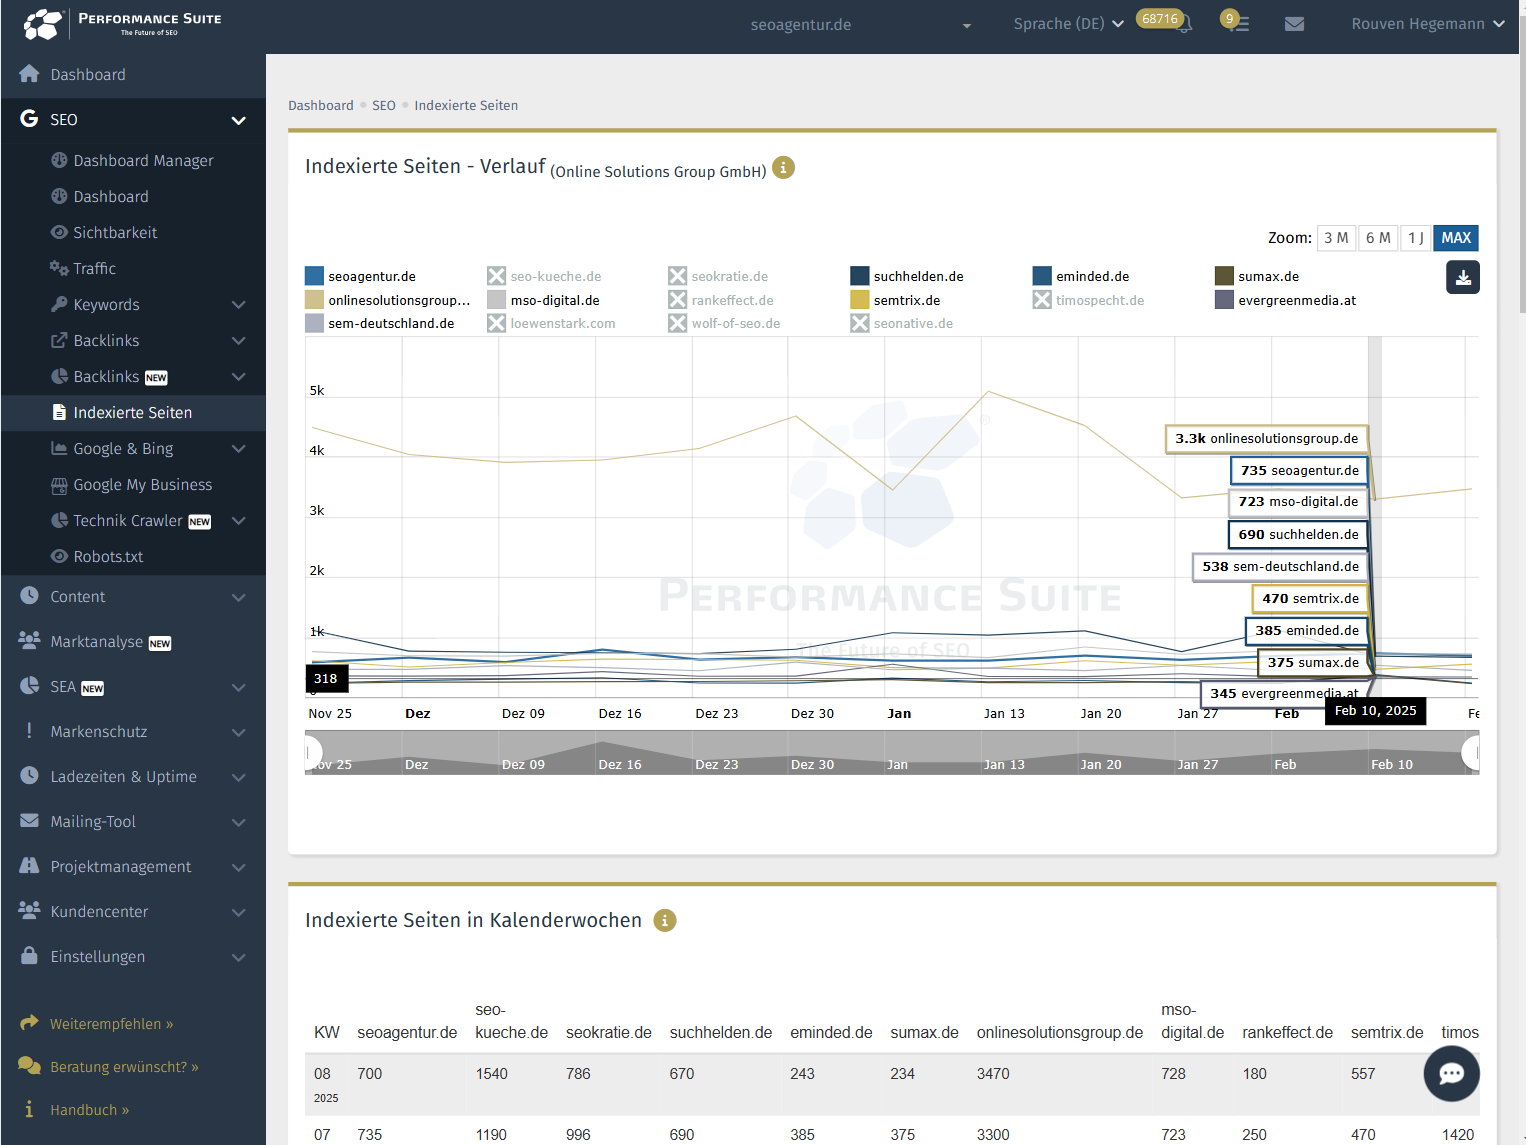Set zoom to 6 M
Image resolution: width=1526 pixels, height=1145 pixels.
coord(1378,238)
